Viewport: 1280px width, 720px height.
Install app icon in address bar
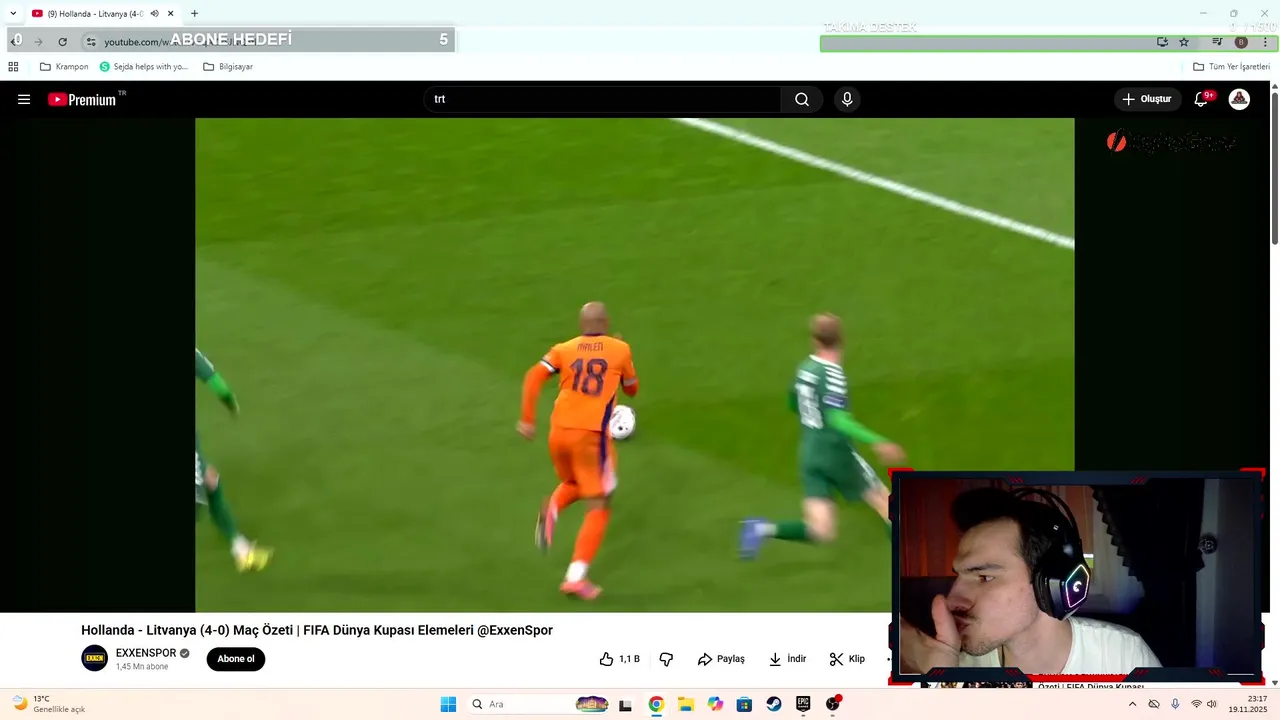click(x=1162, y=42)
